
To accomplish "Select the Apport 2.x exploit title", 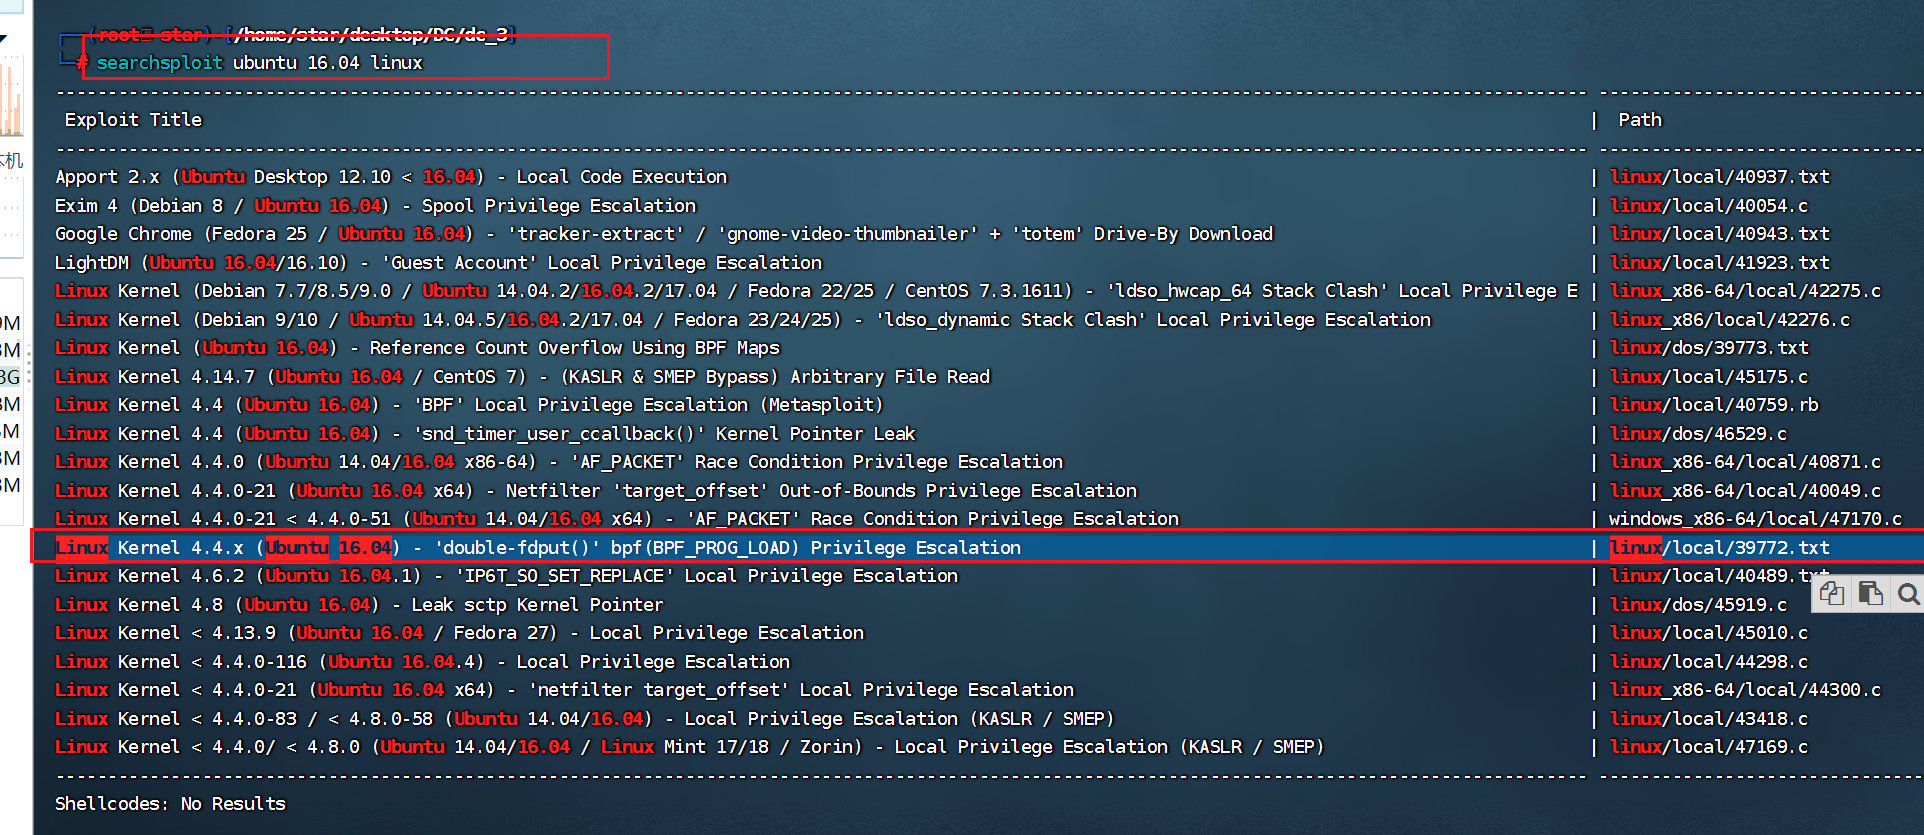I will point(391,177).
